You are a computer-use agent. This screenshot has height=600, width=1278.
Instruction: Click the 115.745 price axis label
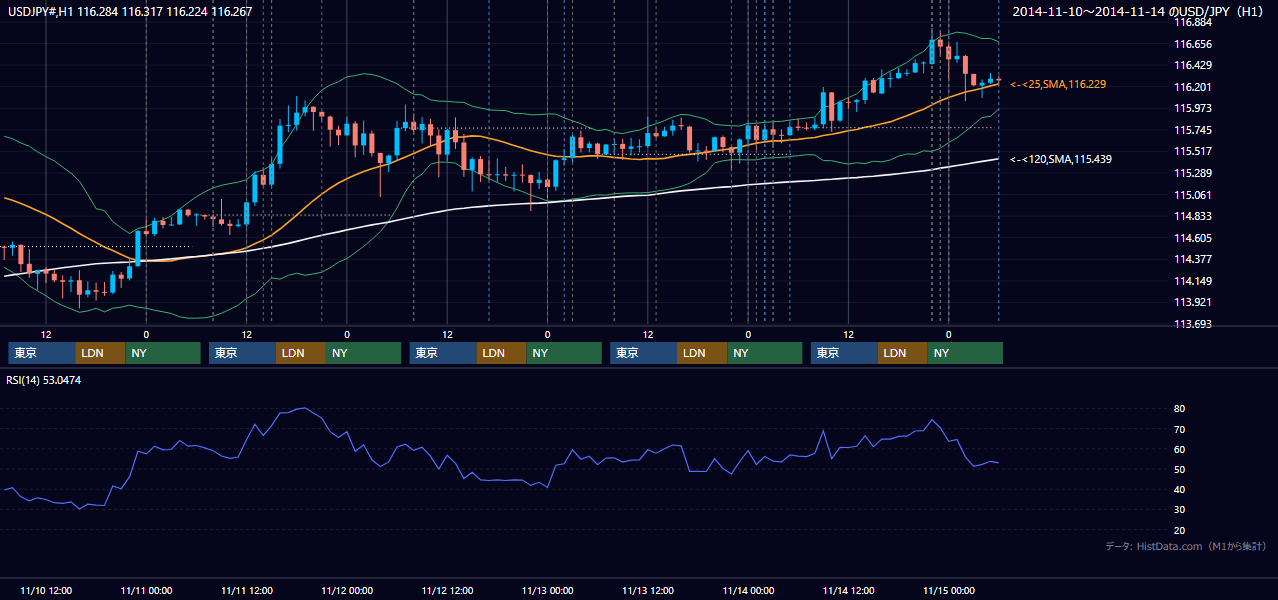coord(1192,130)
